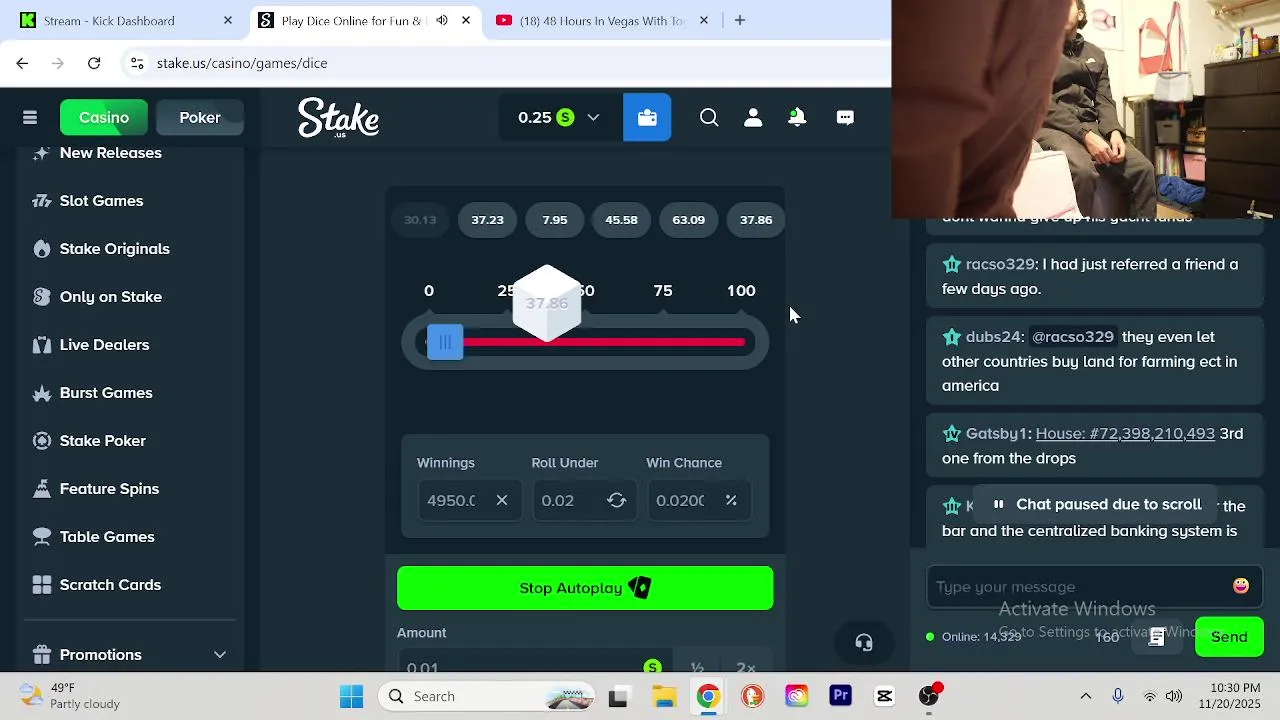1280x720 pixels.
Task: Open New Releases in sidebar
Action: coord(111,153)
